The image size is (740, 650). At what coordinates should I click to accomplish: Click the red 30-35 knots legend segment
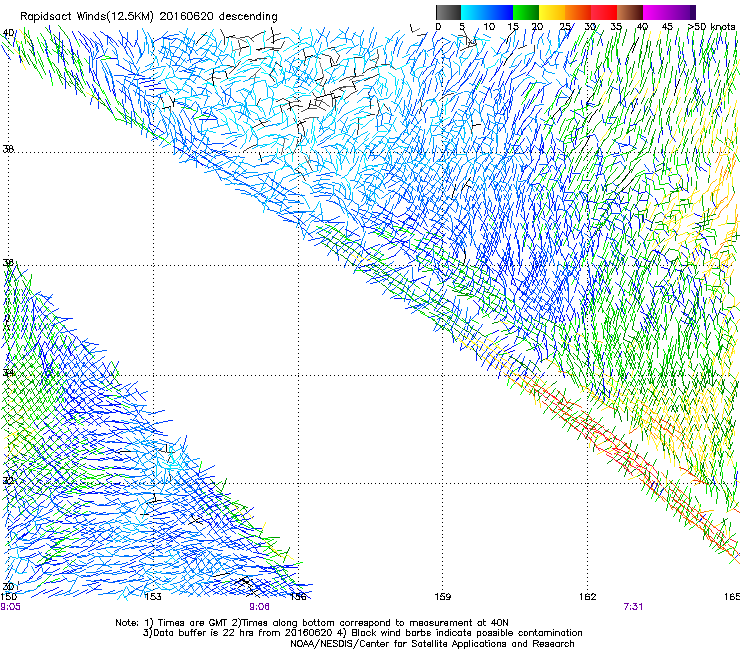tap(604, 12)
